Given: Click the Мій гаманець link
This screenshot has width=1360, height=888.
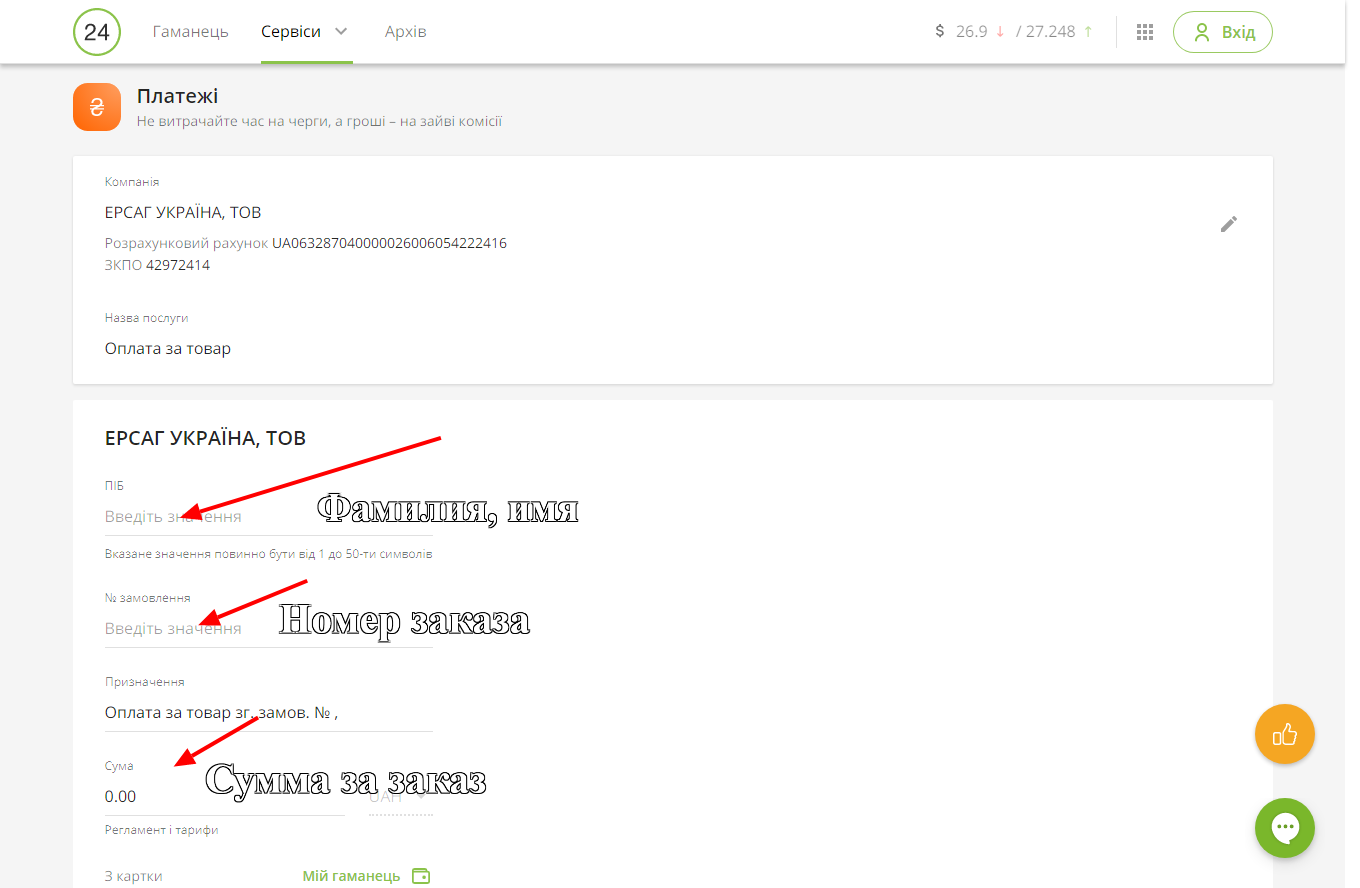Looking at the screenshot, I should tap(351, 876).
